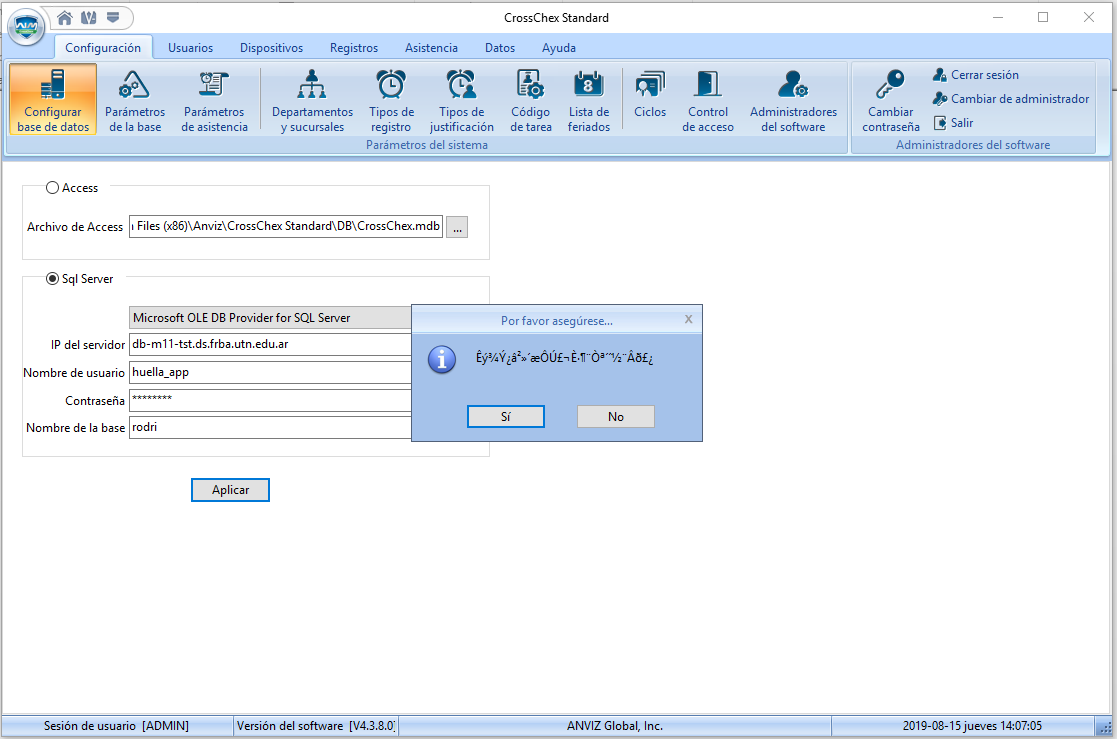Click the second quick access toolbar icon
This screenshot has height=739, width=1117.
click(88, 17)
